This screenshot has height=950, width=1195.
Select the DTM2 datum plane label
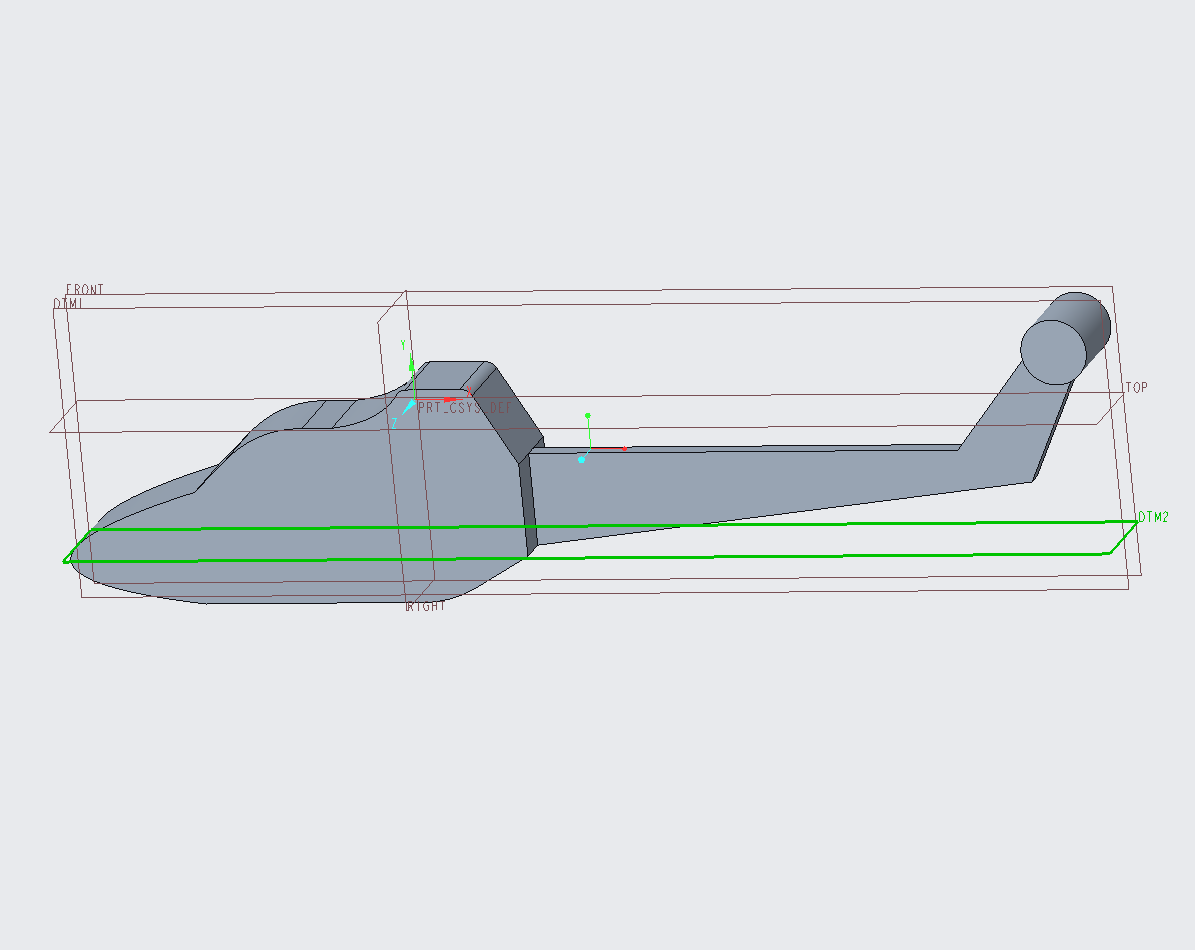pyautogui.click(x=1153, y=517)
